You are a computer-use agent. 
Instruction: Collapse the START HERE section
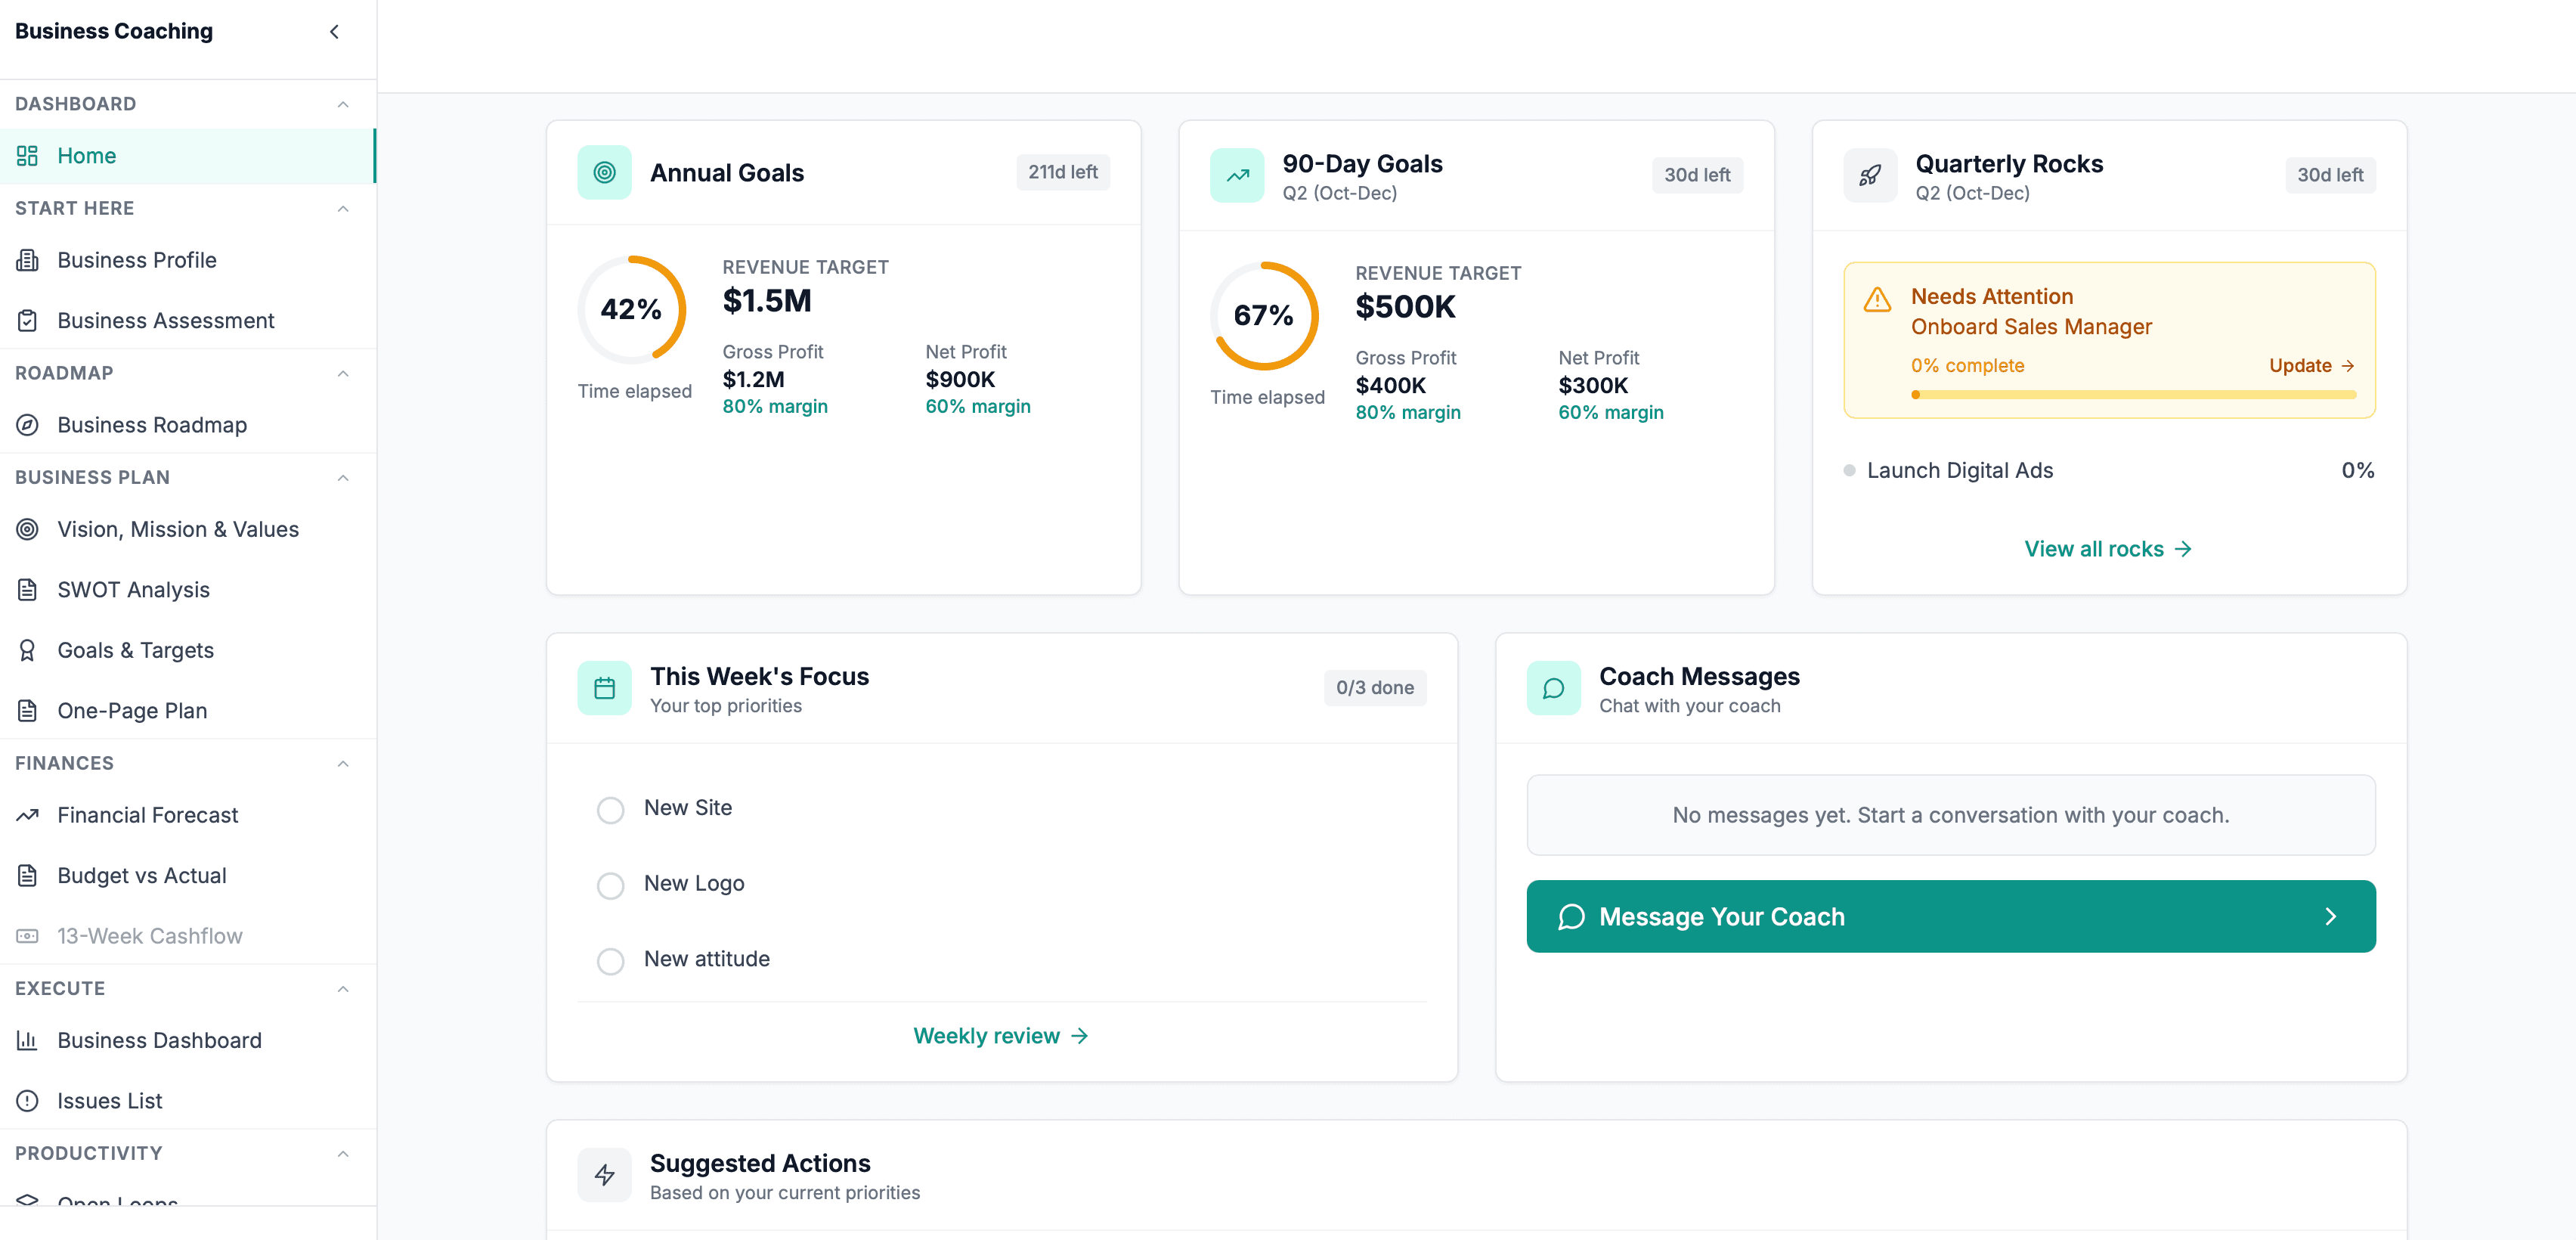pyautogui.click(x=343, y=208)
